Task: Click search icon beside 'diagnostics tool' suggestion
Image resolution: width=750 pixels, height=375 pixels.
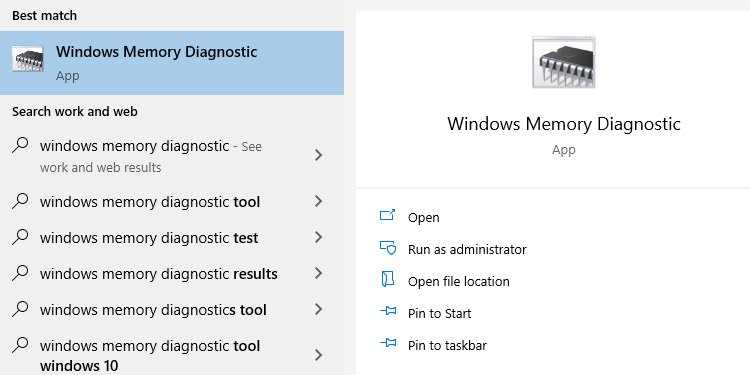Action: click(x=20, y=309)
